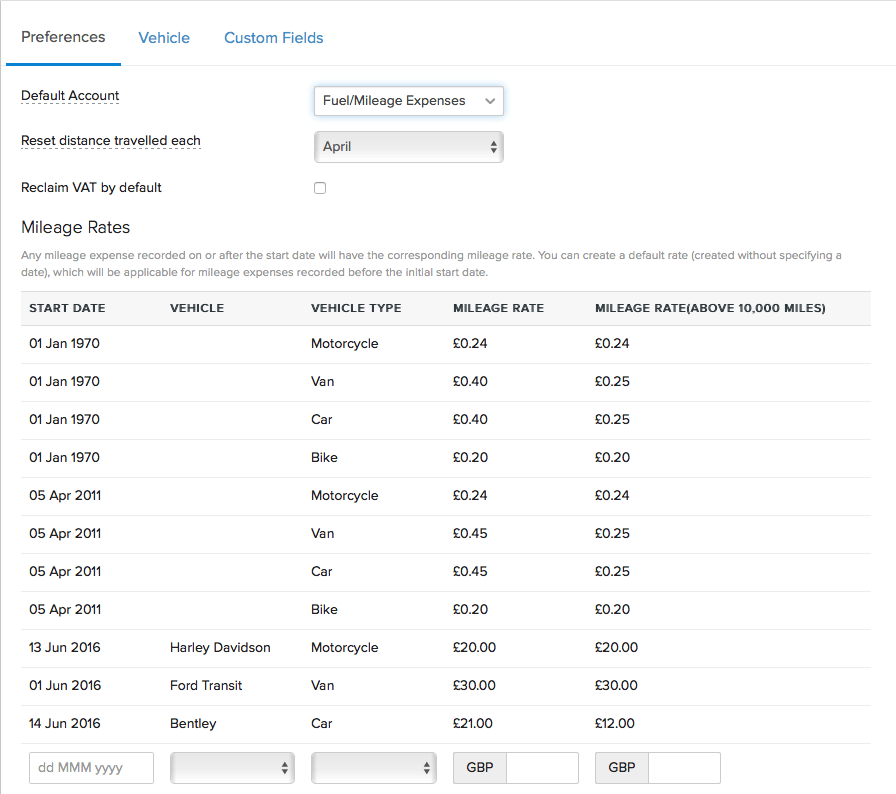
Task: Click the Start Date column header
Action: 67,308
